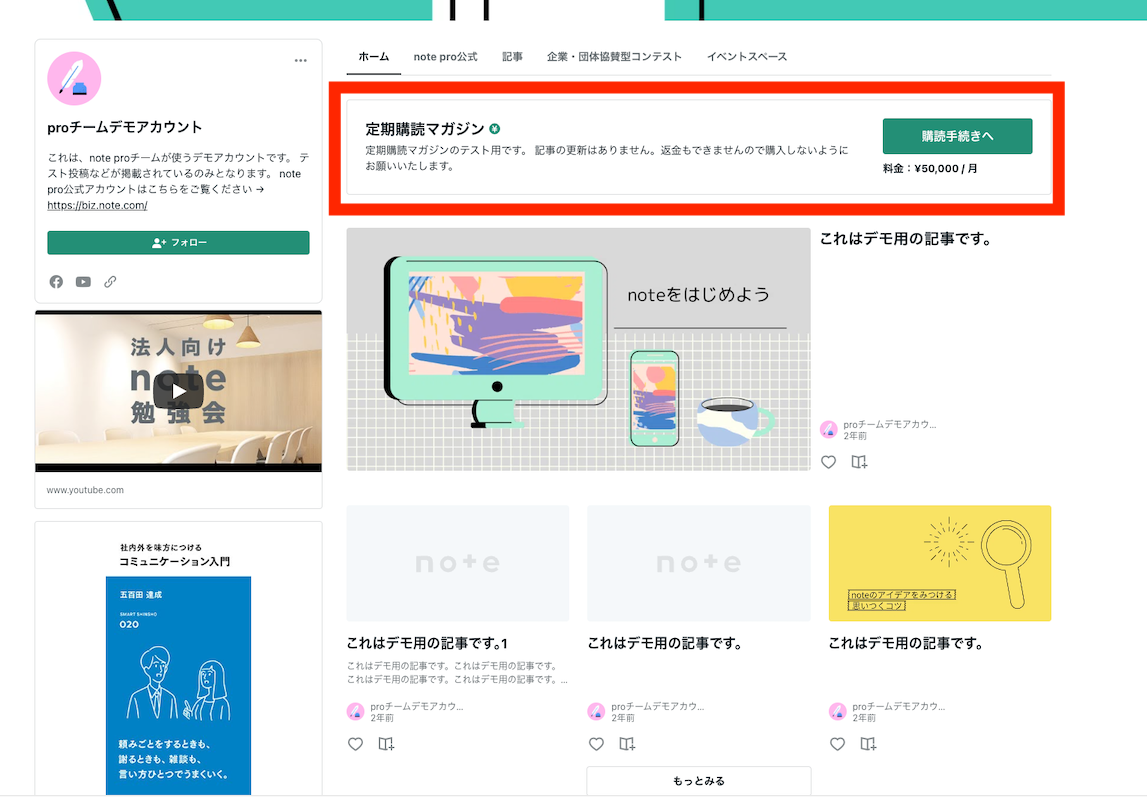Image resolution: width=1147 pixels, height=797 pixels.
Task: Open the イベントスペース tab
Action: [x=747, y=56]
